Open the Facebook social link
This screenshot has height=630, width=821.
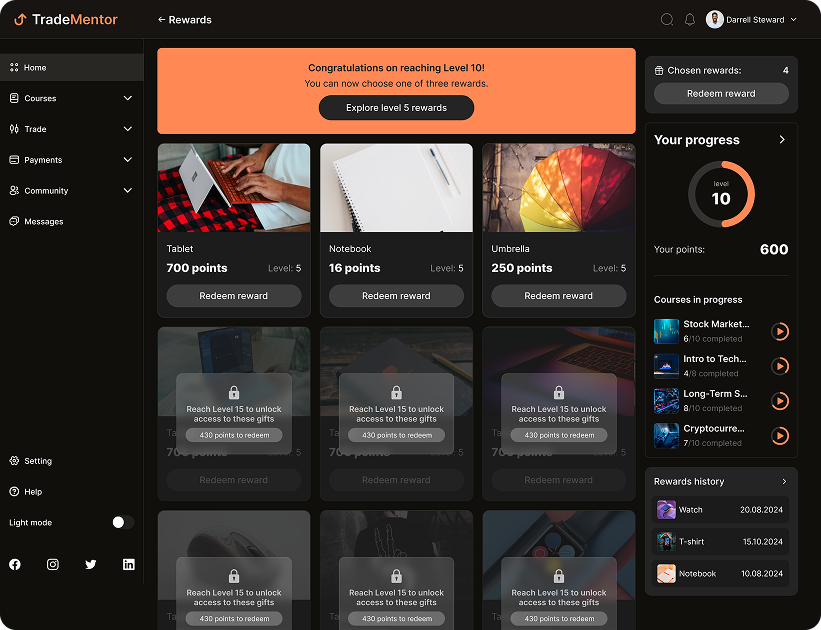pos(15,565)
